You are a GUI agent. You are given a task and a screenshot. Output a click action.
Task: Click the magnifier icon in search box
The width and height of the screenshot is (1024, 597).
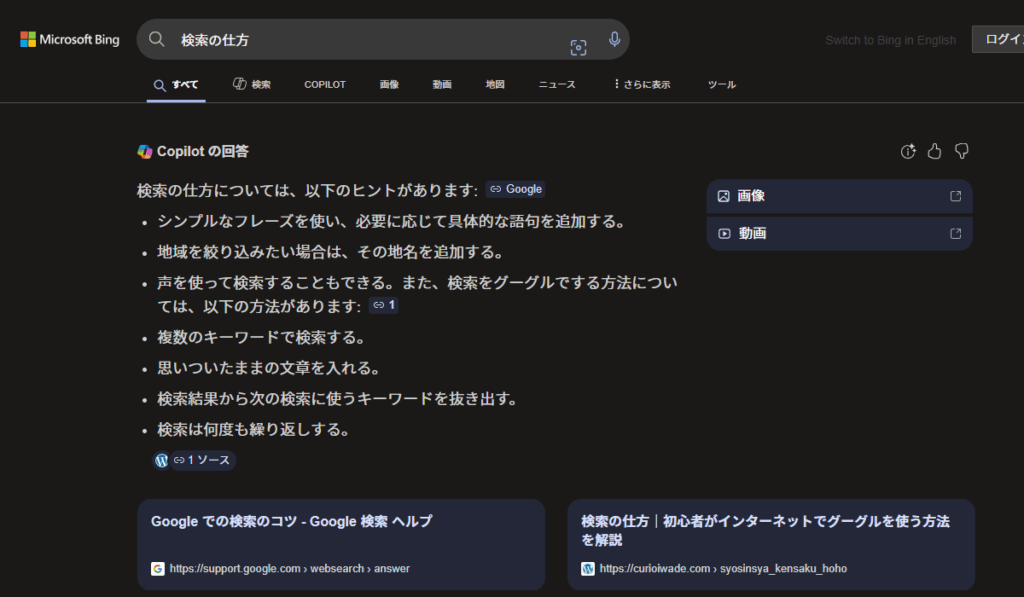click(157, 39)
